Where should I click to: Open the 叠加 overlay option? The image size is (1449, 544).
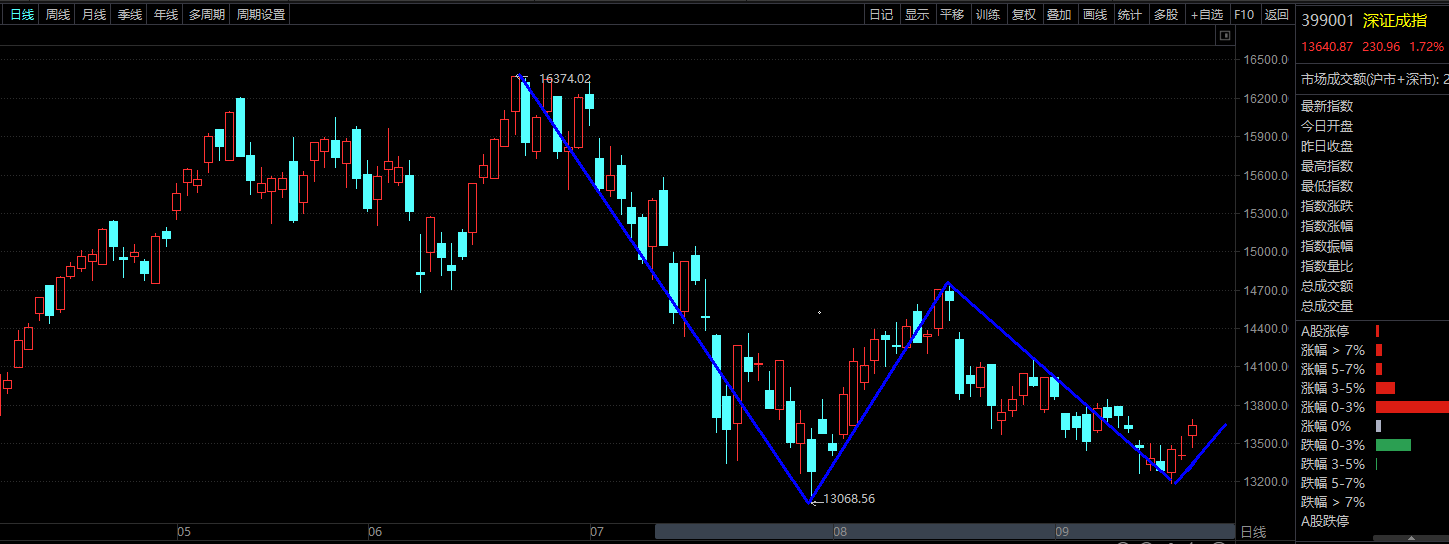(1059, 15)
